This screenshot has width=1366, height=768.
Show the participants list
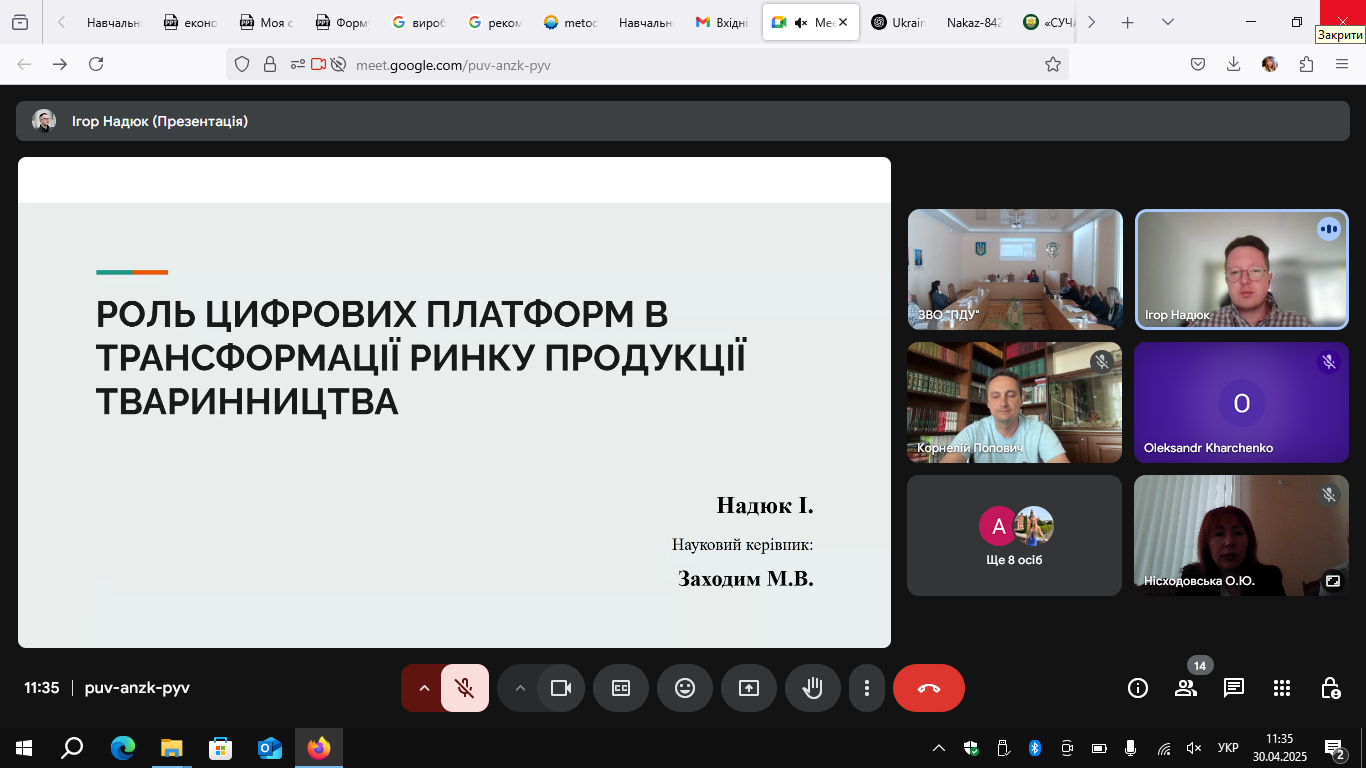(1186, 688)
